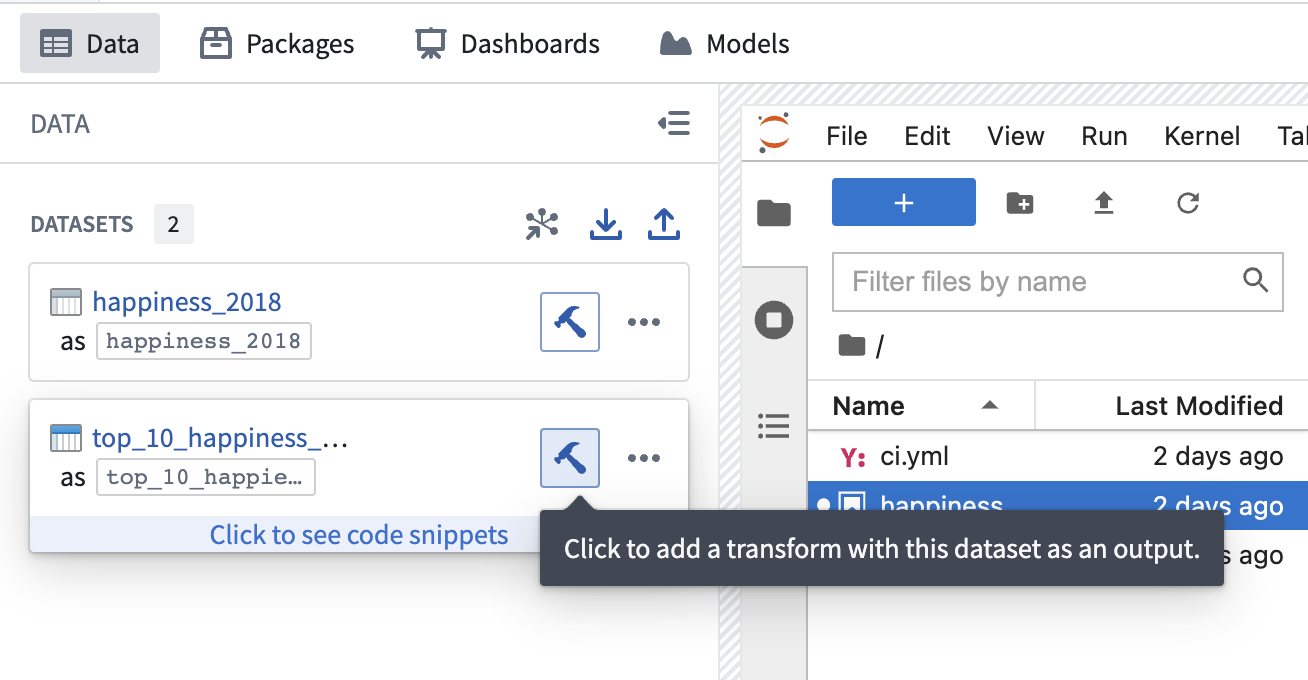Click the blue new launcher plus button
This screenshot has height=680, width=1308.
(904, 202)
